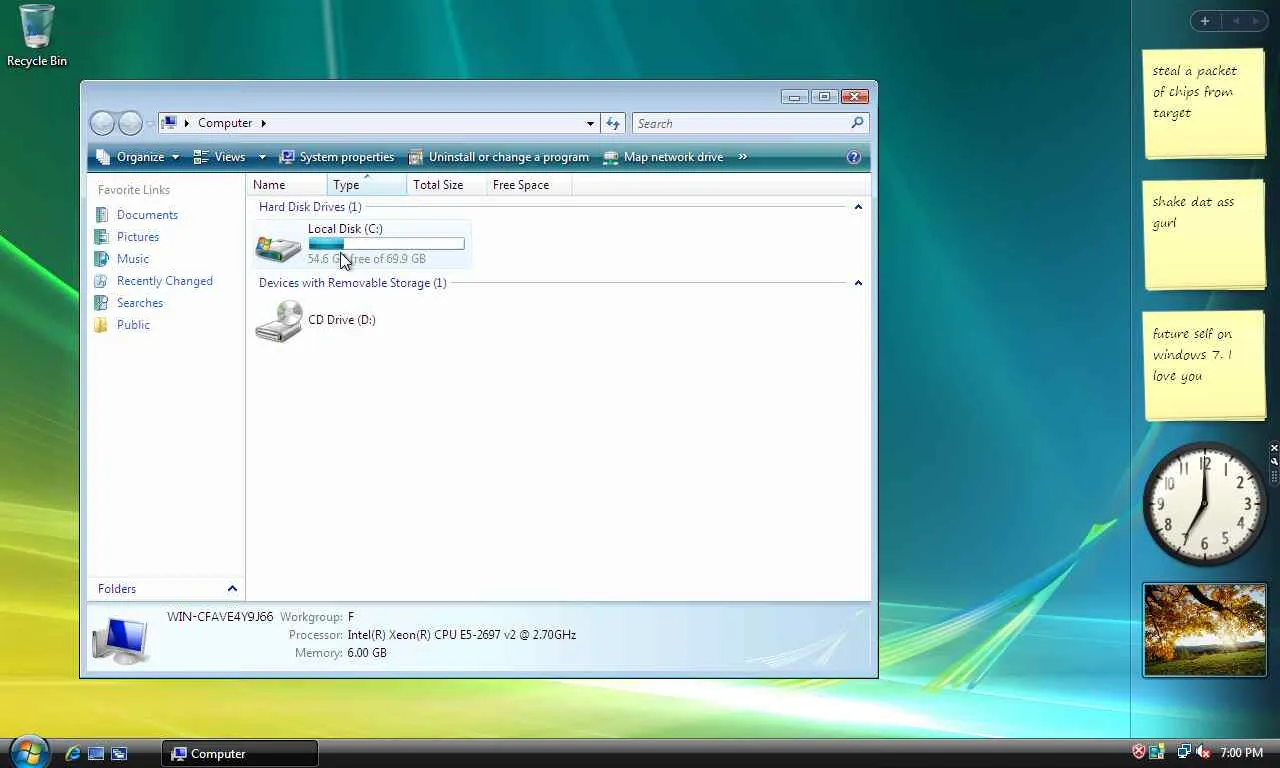Click the red security alert tray icon
The image size is (1280, 768).
1139,752
